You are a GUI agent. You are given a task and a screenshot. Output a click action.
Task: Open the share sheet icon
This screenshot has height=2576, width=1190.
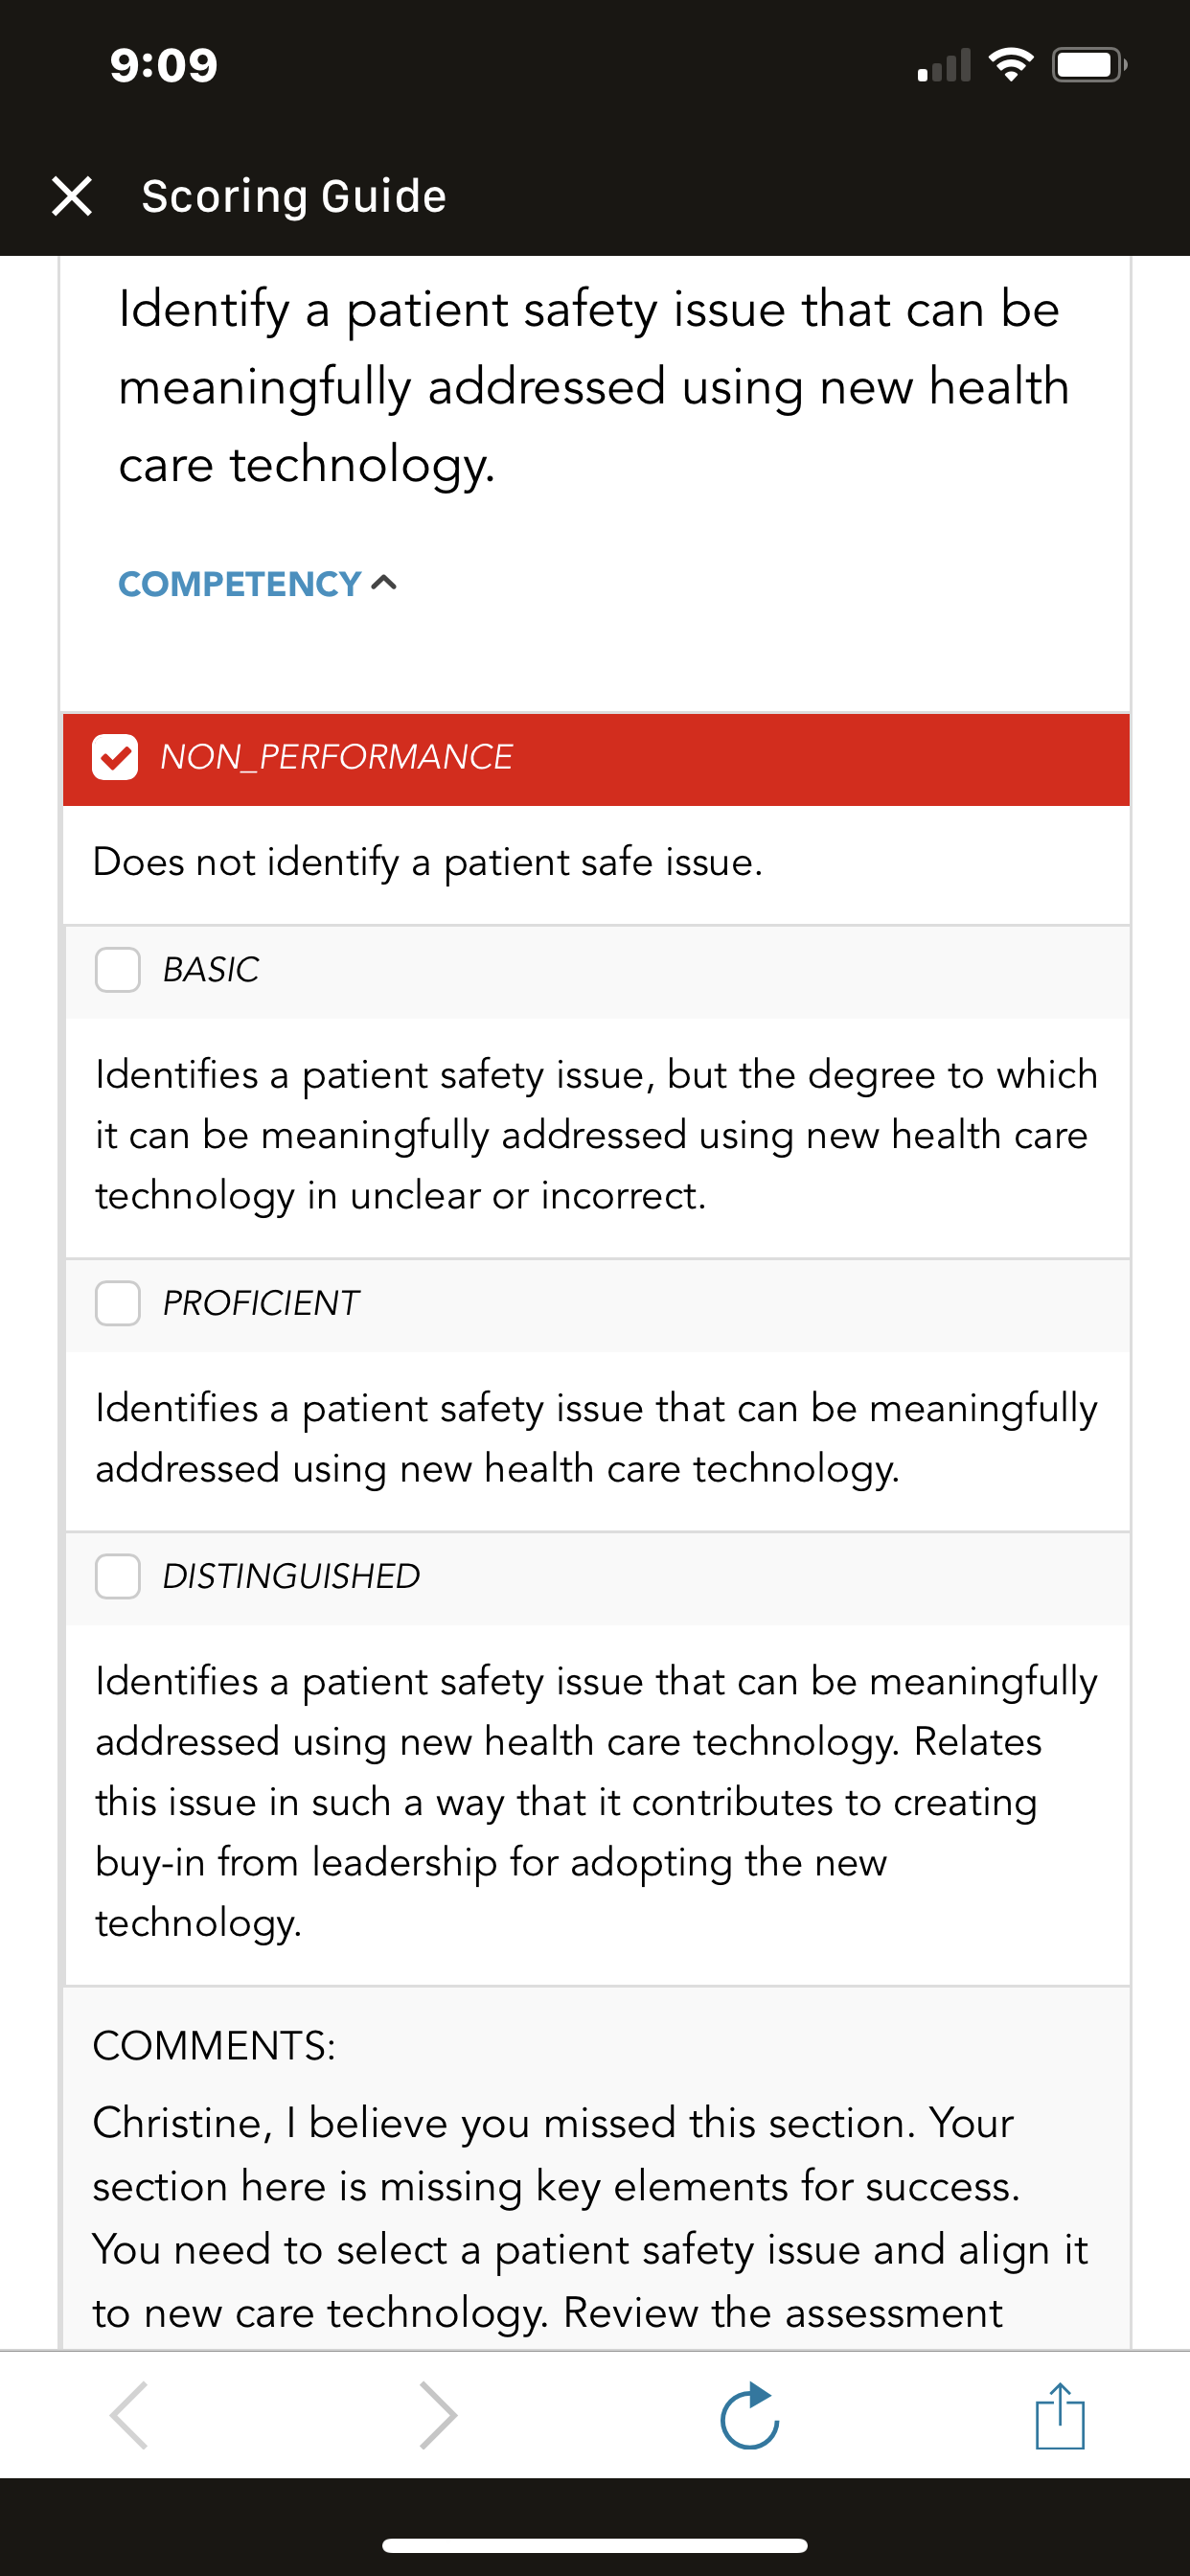pos(1060,2415)
